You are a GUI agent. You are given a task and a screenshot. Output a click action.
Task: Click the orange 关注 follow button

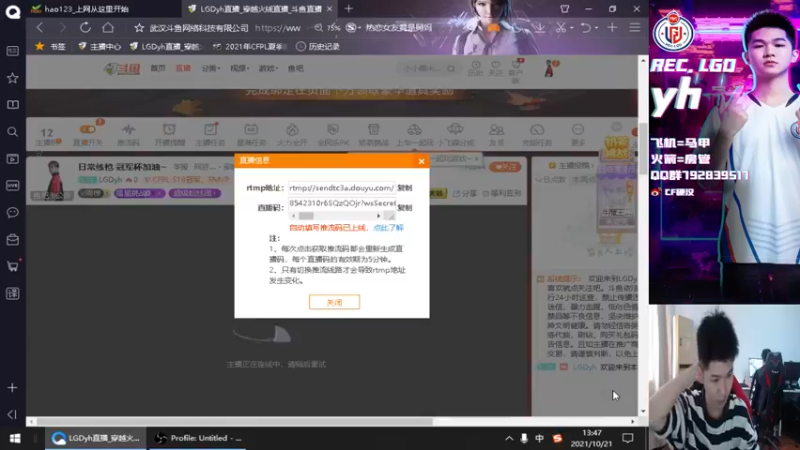point(505,167)
